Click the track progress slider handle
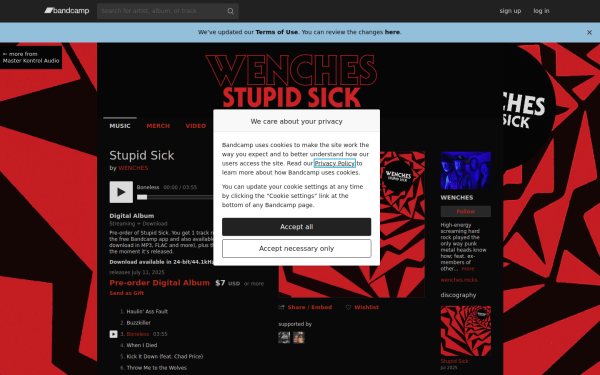The width and height of the screenshot is (600, 375). tap(142, 197)
